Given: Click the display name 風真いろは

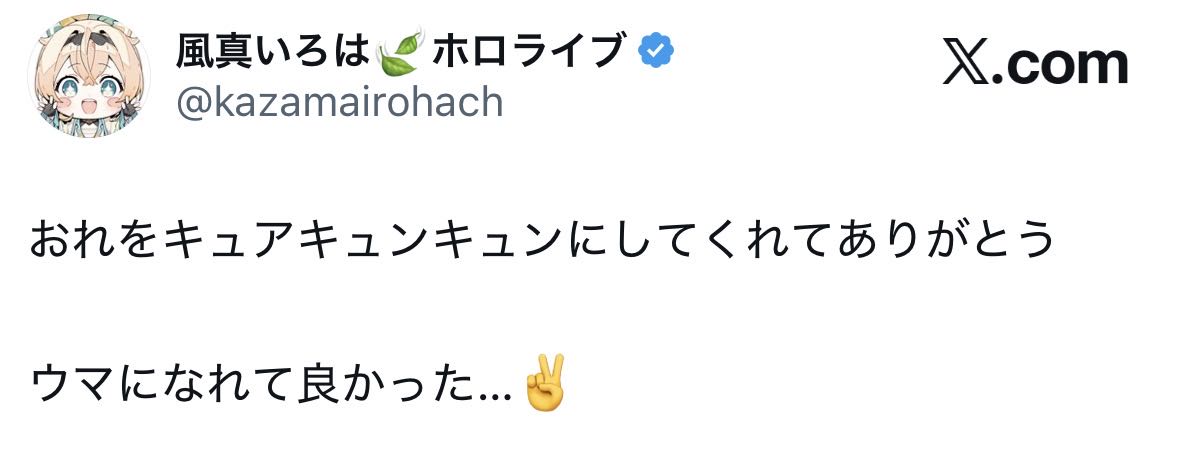Looking at the screenshot, I should (272, 50).
